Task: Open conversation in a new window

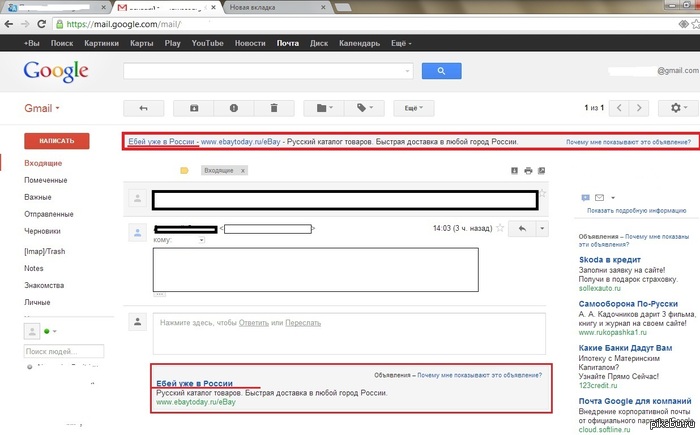Action: (542, 171)
